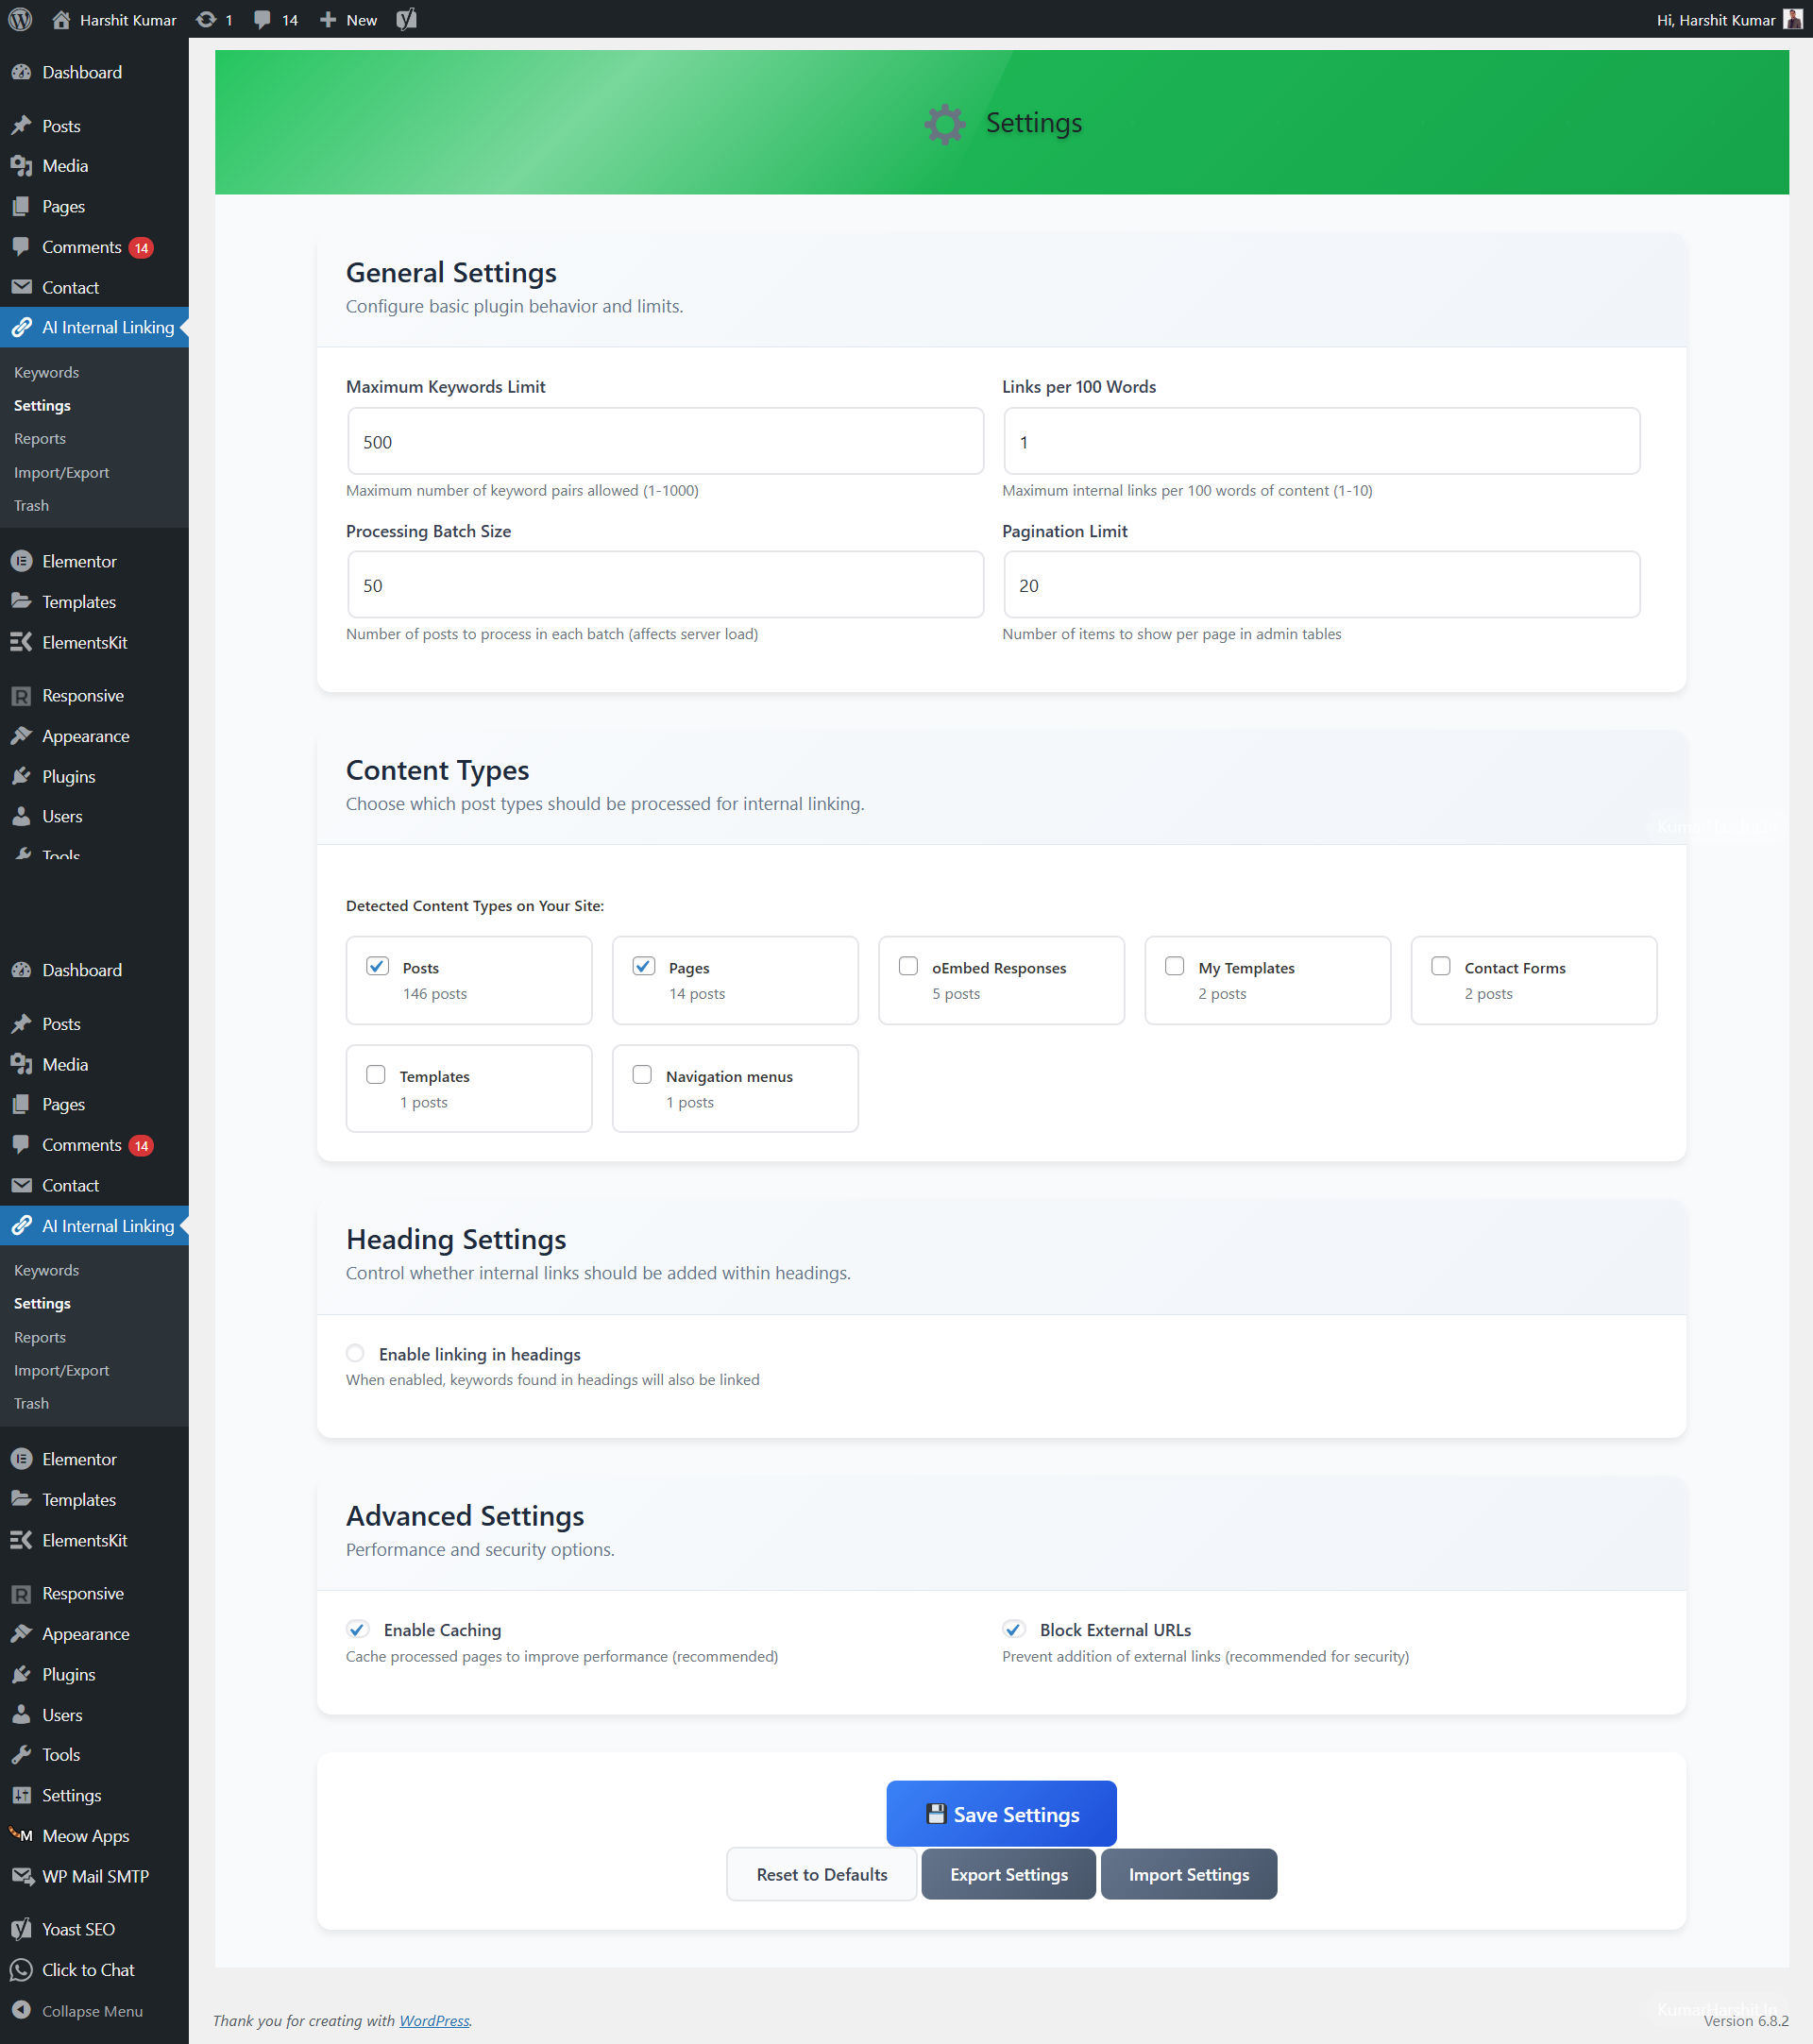Image resolution: width=1813 pixels, height=2044 pixels.
Task: Open Click to Chat menu
Action: tap(88, 1970)
